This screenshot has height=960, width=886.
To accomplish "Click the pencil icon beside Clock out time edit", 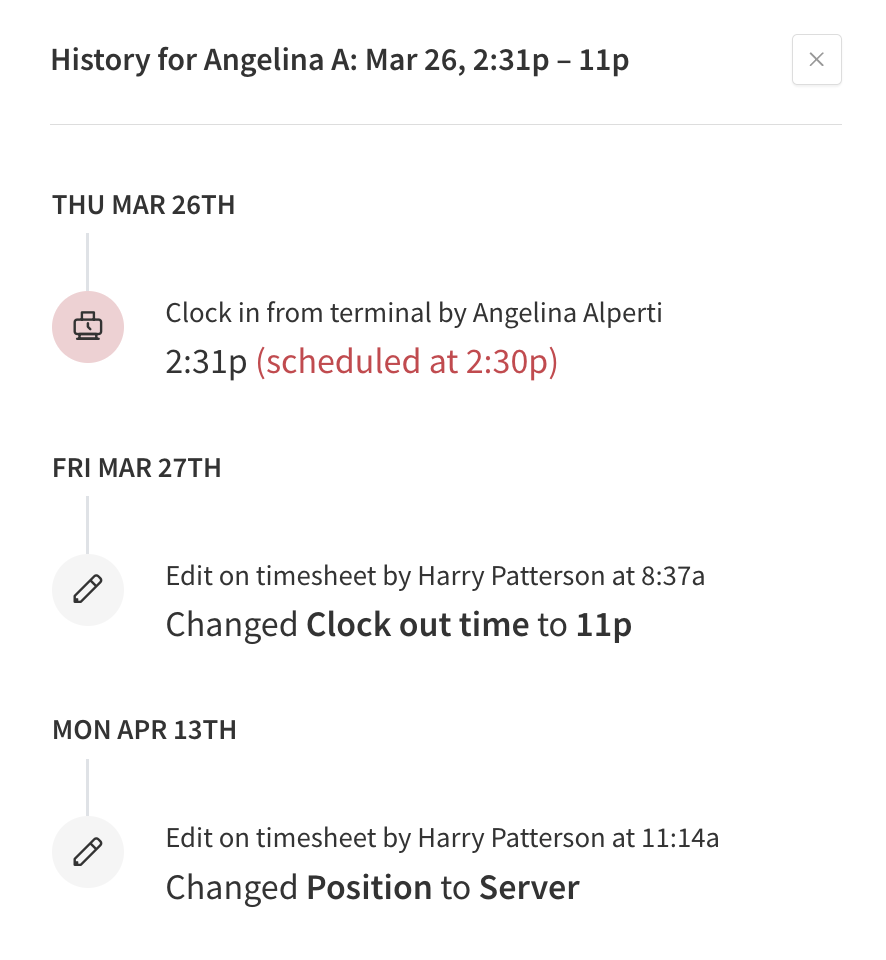I will point(88,589).
